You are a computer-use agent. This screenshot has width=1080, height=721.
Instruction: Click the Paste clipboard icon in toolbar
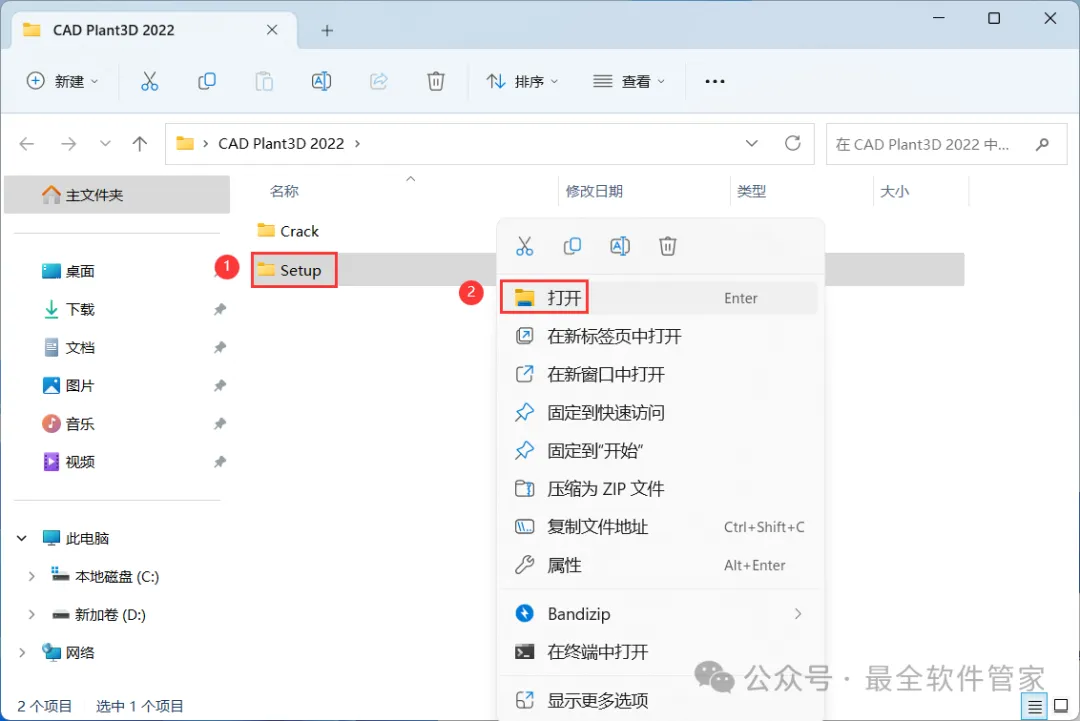(x=264, y=81)
